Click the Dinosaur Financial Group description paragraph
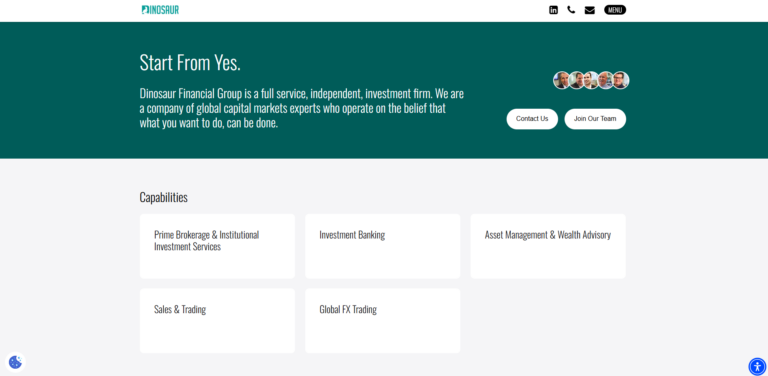This screenshot has width=768, height=376. click(302, 108)
